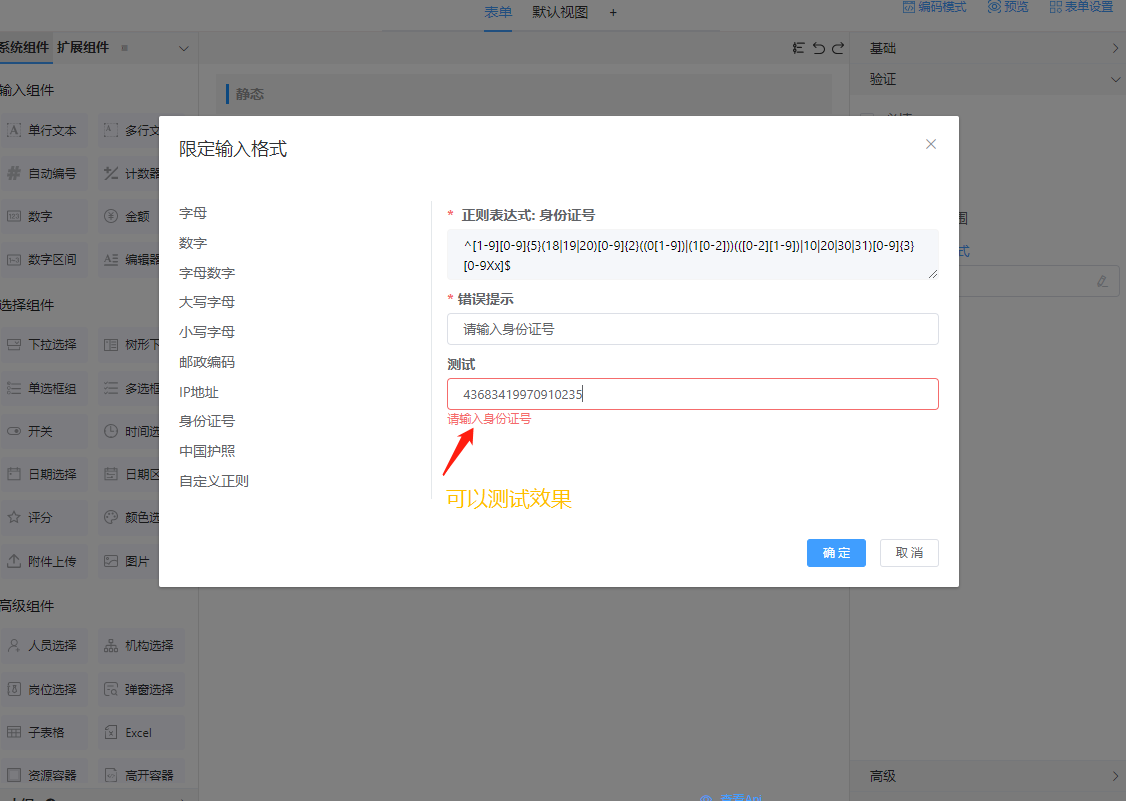Click the add view plus icon

[x=613, y=12]
